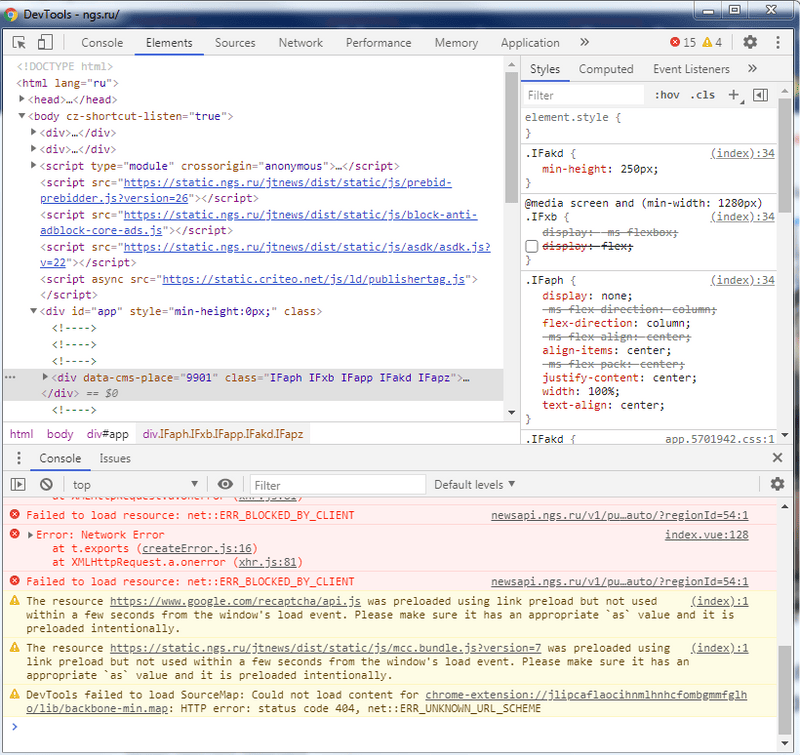
Task: Open console settings gear icon
Action: tap(777, 485)
